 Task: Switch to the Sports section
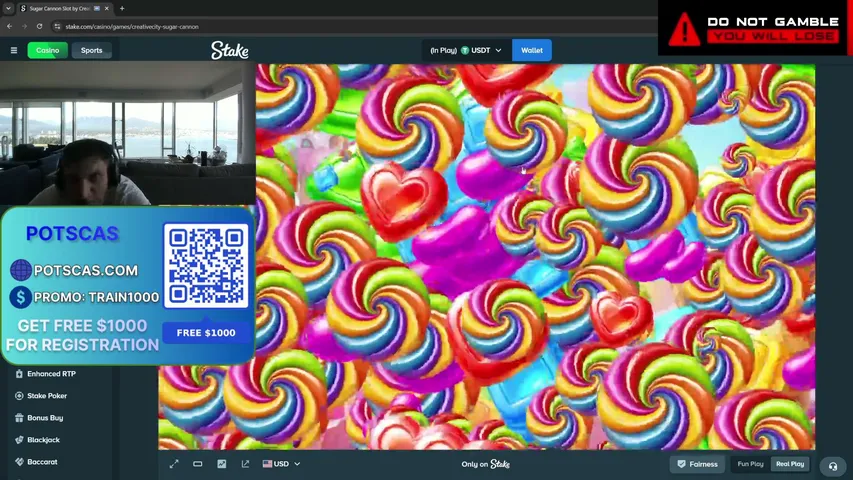[x=91, y=50]
